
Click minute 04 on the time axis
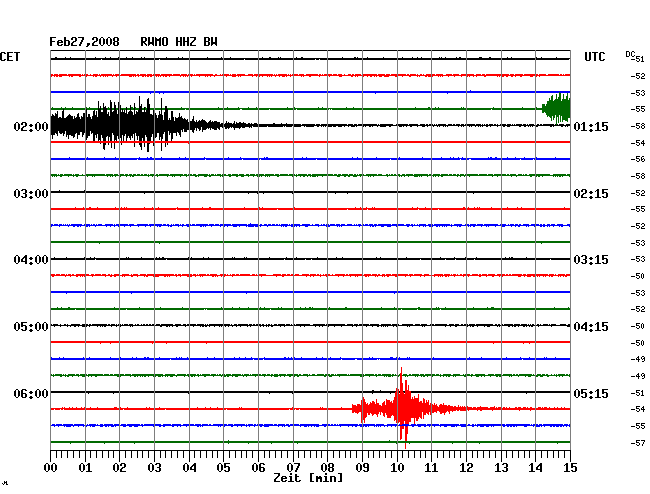189,467
